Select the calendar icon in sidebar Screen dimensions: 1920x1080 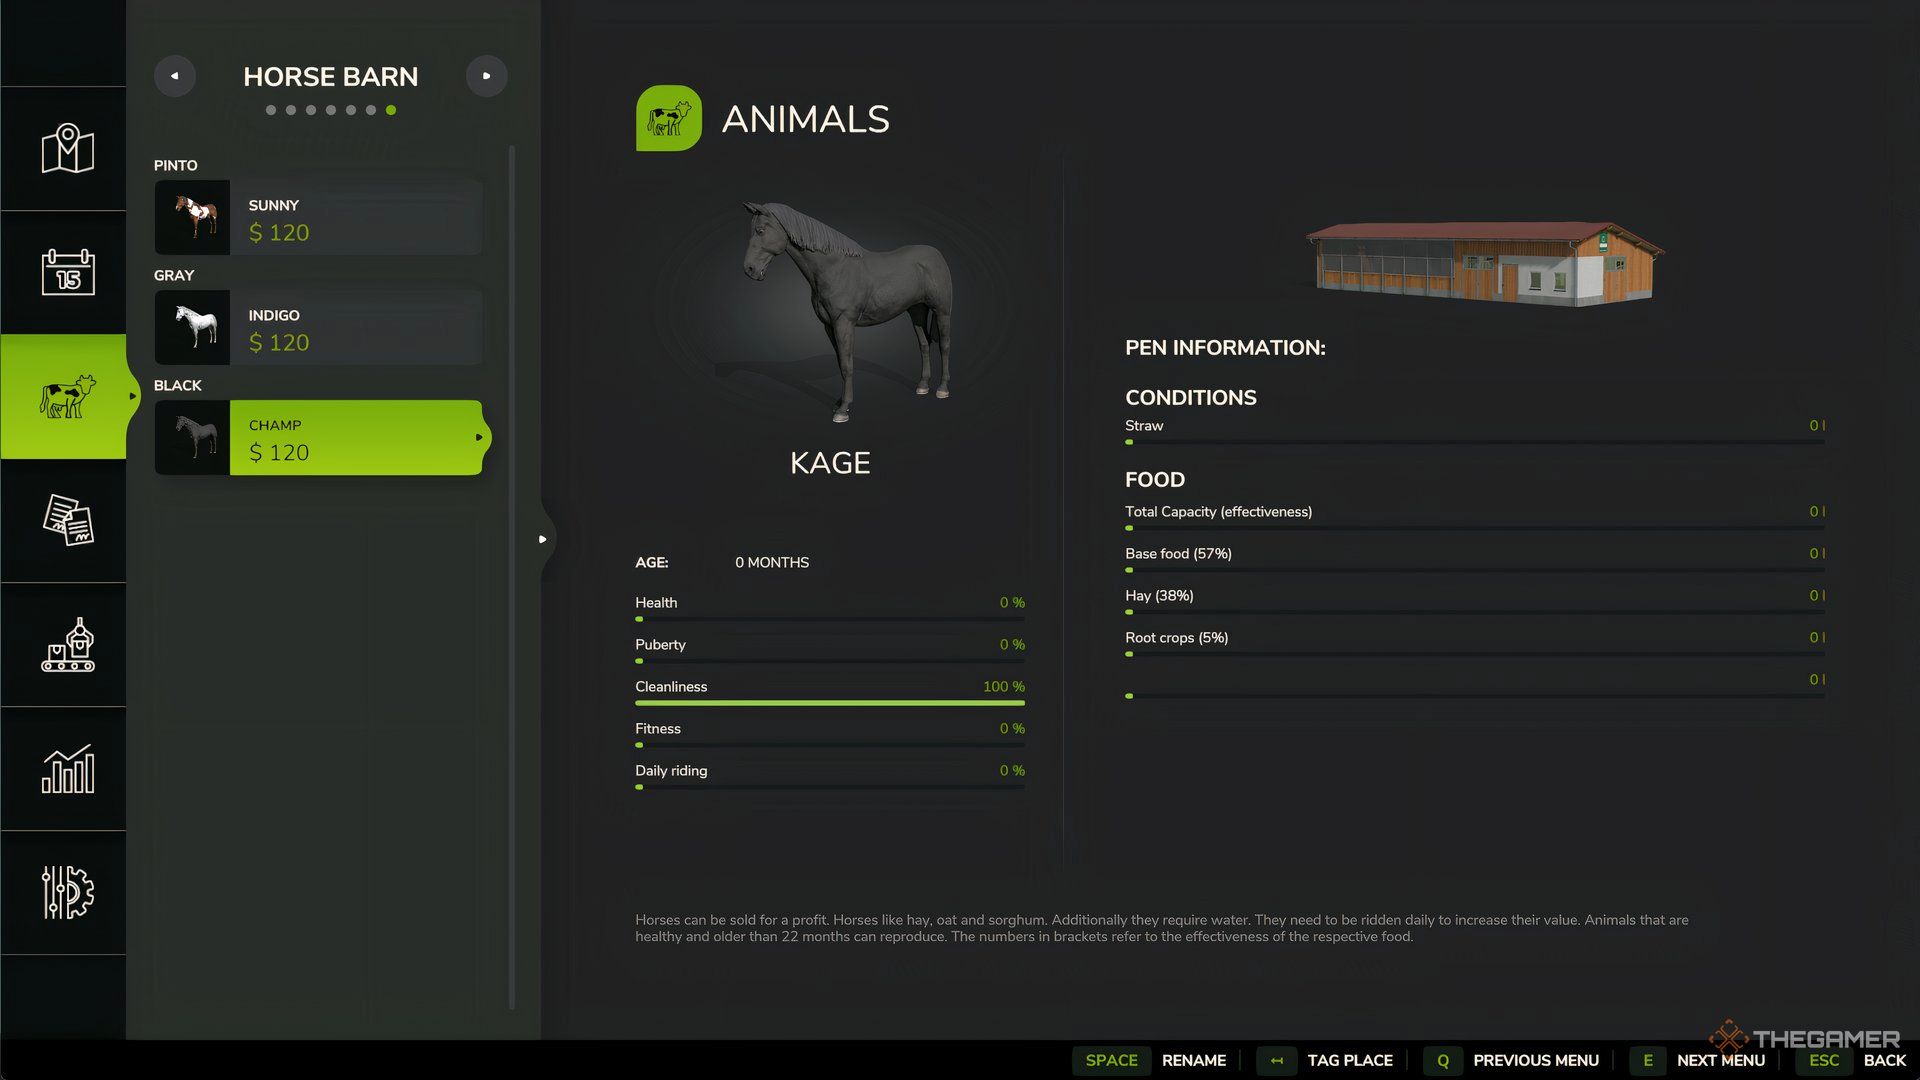(x=67, y=270)
